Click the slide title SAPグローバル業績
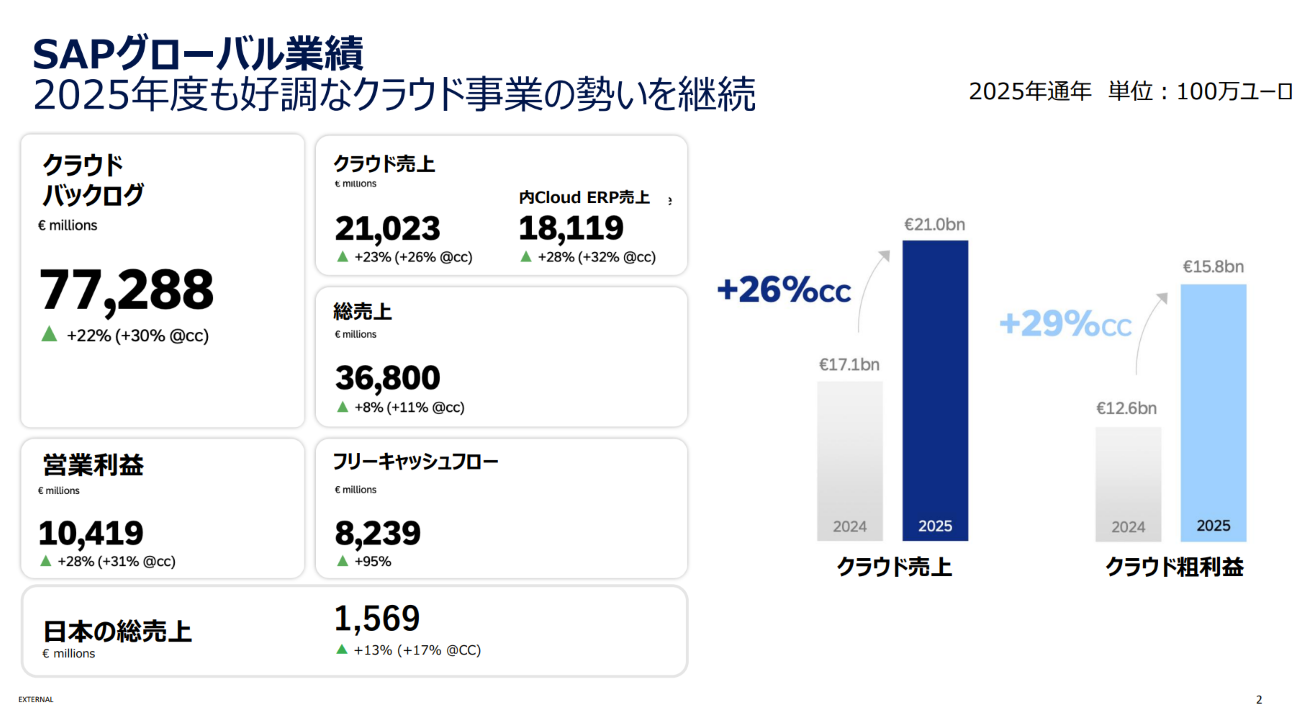The width and height of the screenshot is (1300, 708). (x=197, y=52)
